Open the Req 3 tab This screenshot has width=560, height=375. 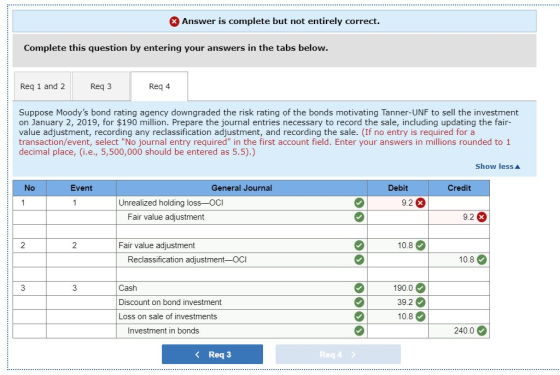coord(101,86)
